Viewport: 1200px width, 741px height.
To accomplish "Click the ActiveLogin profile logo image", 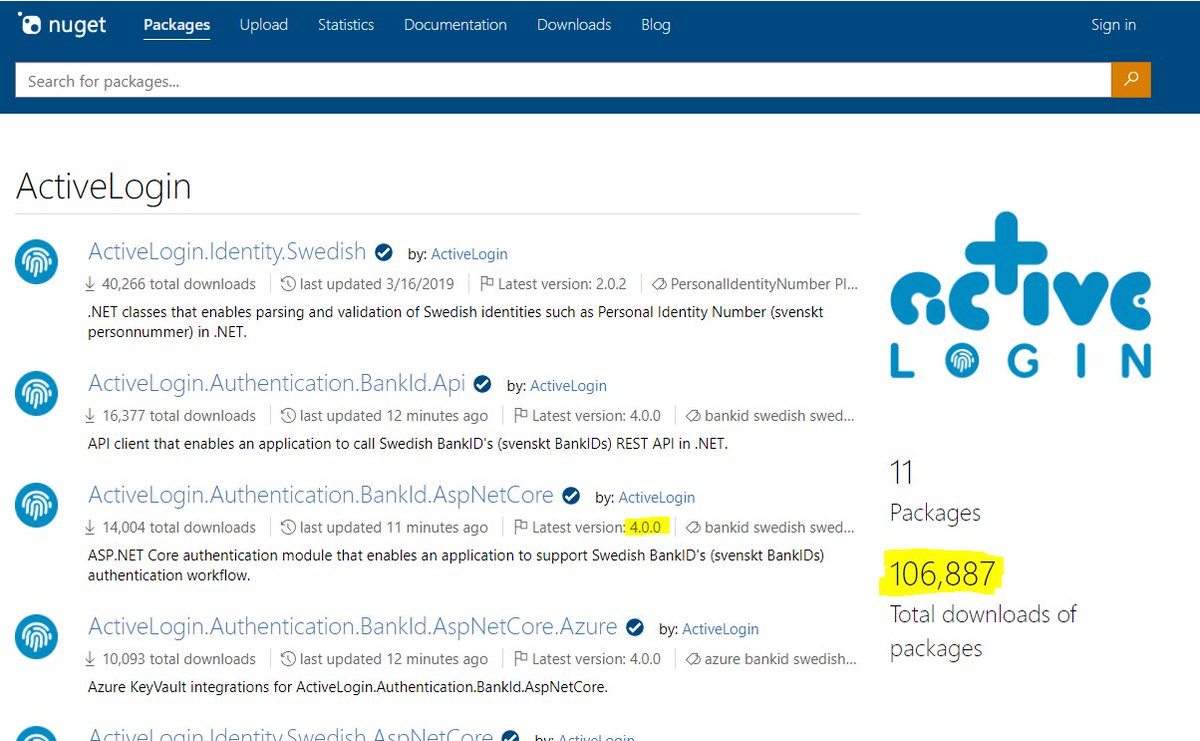I will tap(1021, 296).
